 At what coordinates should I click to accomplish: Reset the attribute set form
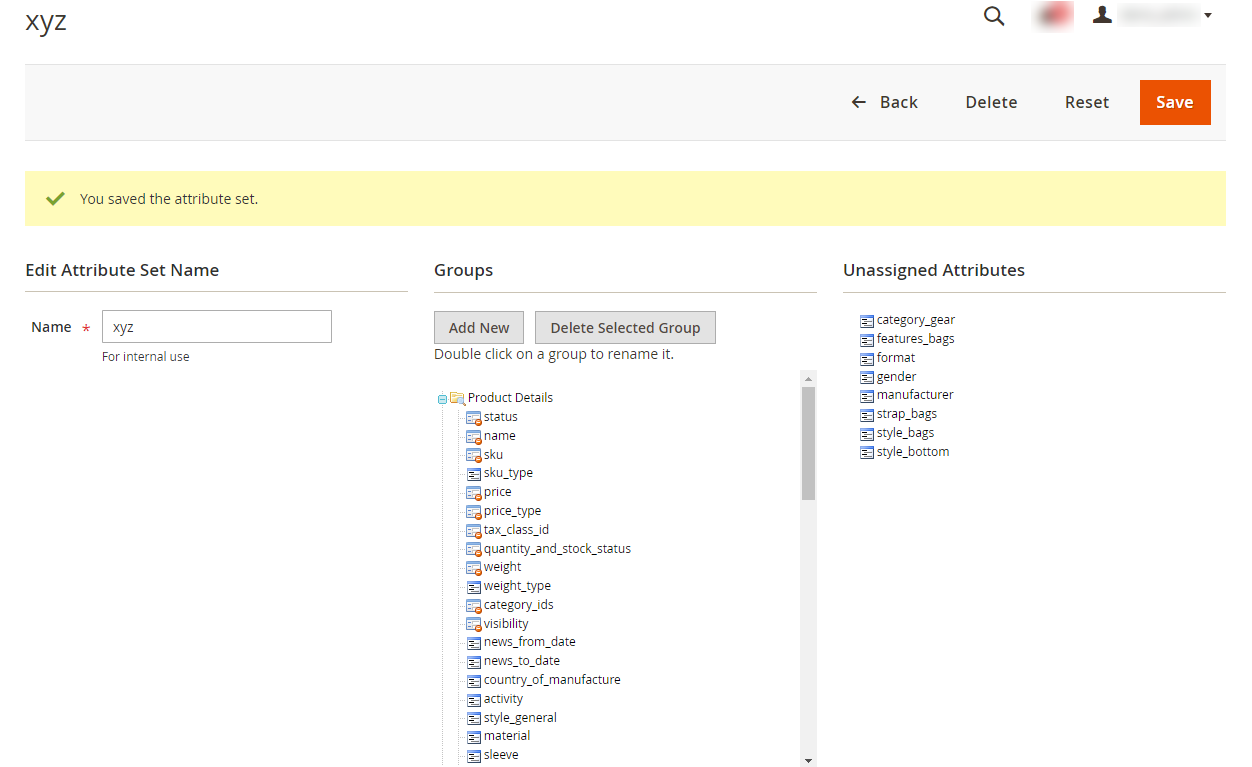pyautogui.click(x=1086, y=102)
